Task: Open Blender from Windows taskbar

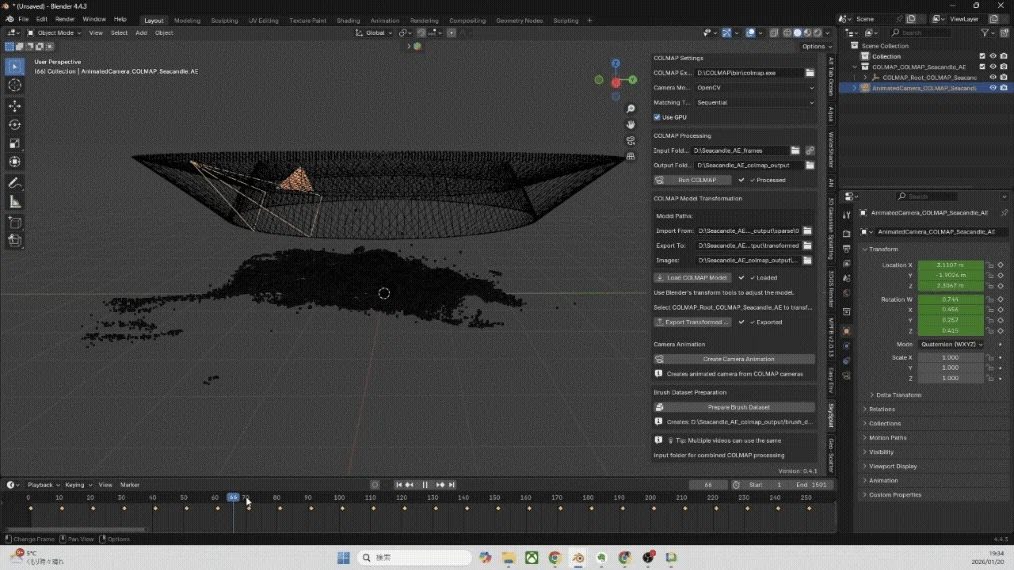Action: (x=578, y=558)
